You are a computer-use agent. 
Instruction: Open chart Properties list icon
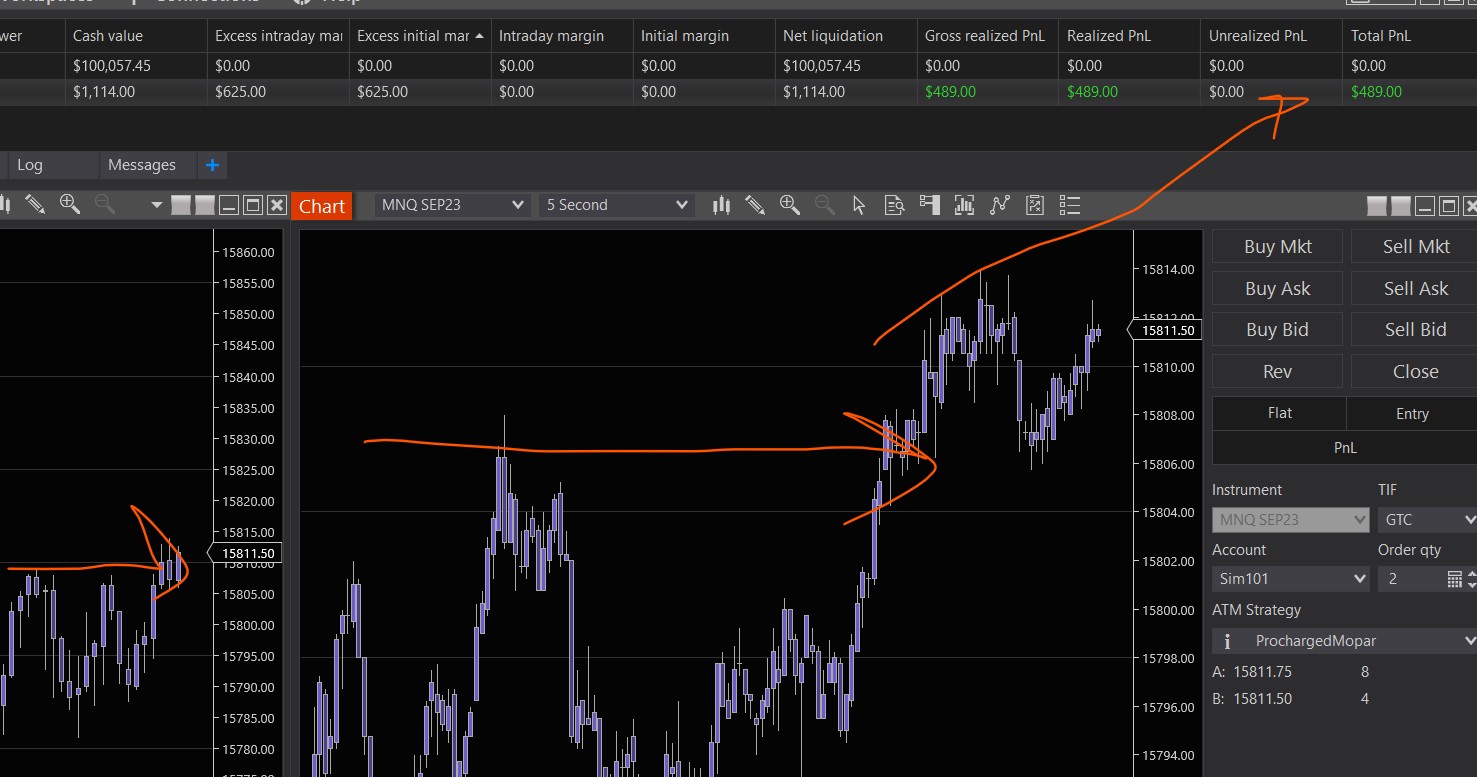pos(1069,205)
